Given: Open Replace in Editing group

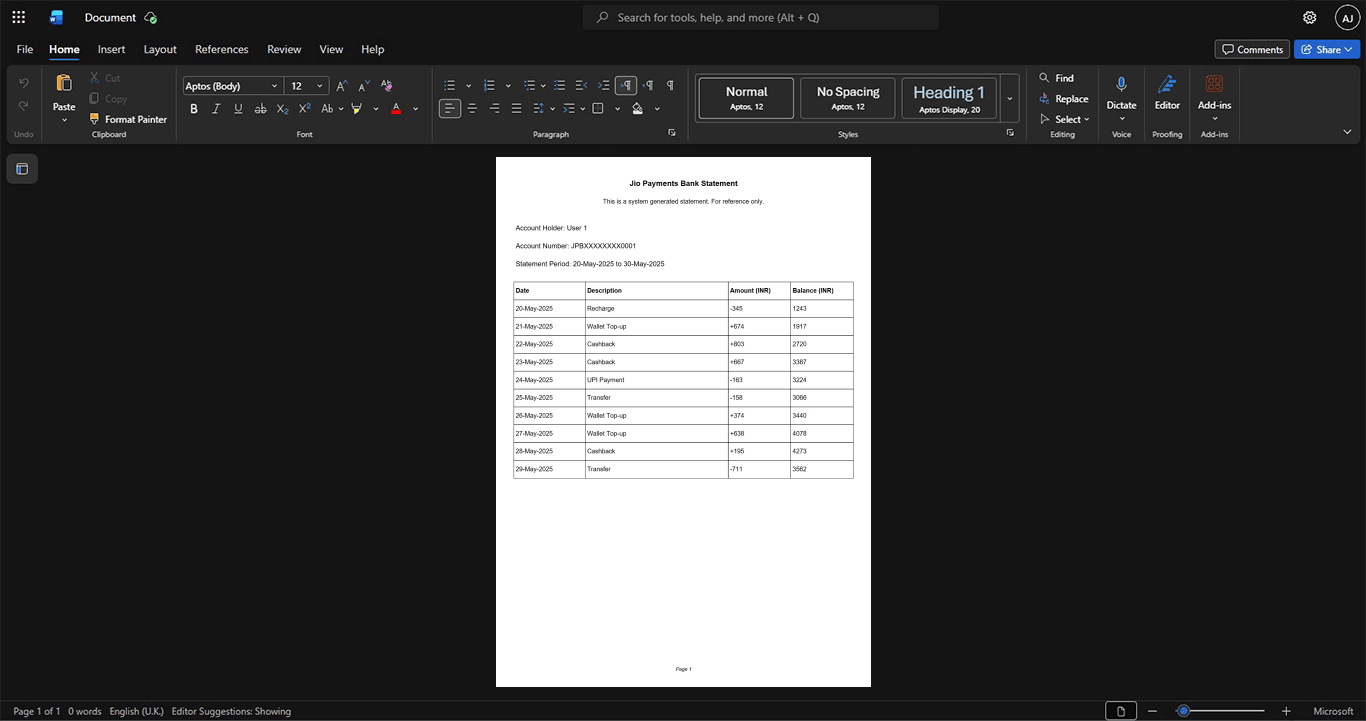Looking at the screenshot, I should pos(1063,99).
